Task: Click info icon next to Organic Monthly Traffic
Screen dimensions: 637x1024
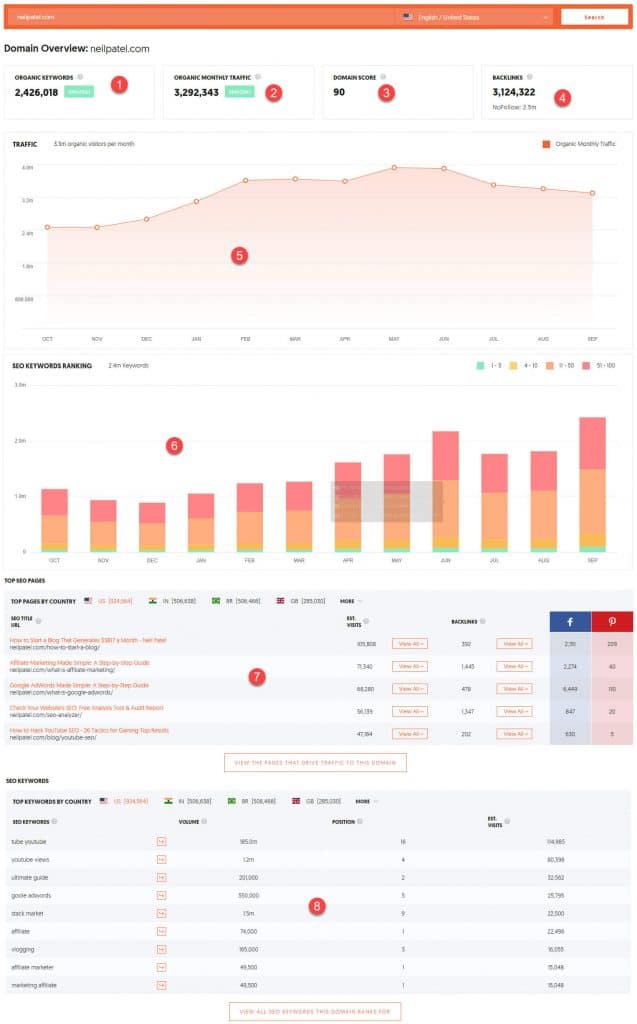Action: tap(257, 77)
